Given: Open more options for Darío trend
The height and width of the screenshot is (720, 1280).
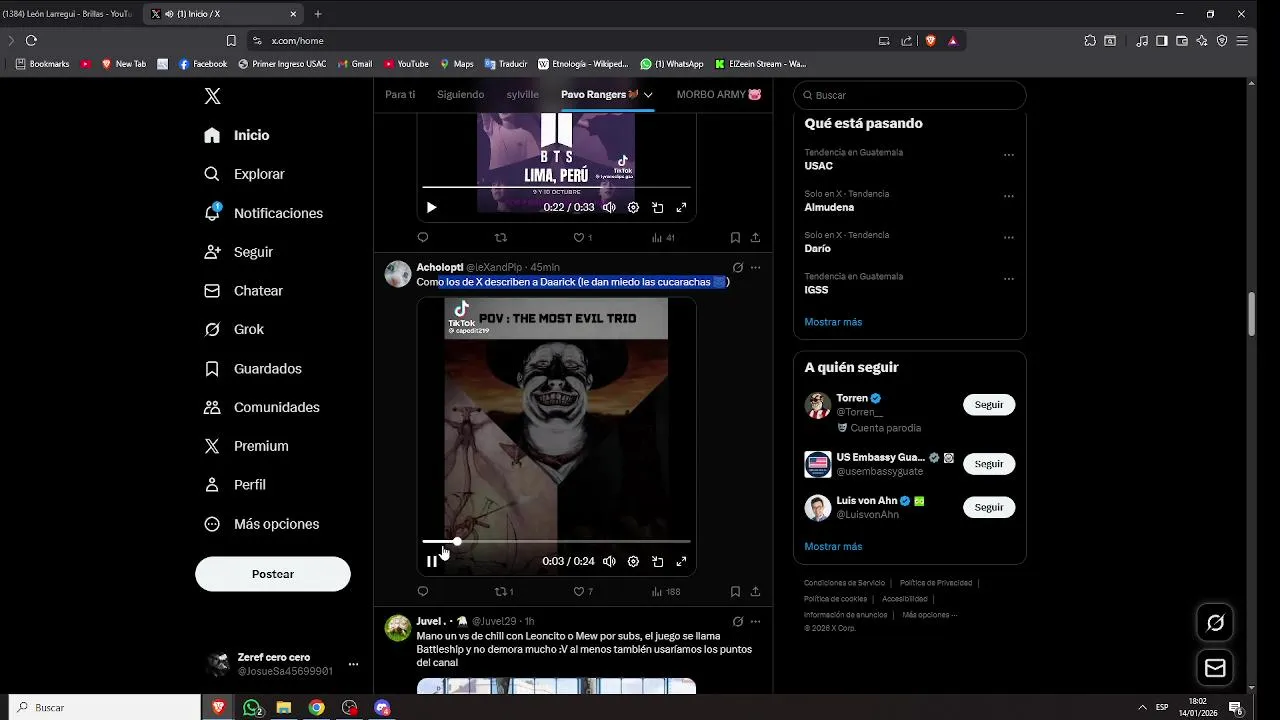Looking at the screenshot, I should [x=1009, y=238].
